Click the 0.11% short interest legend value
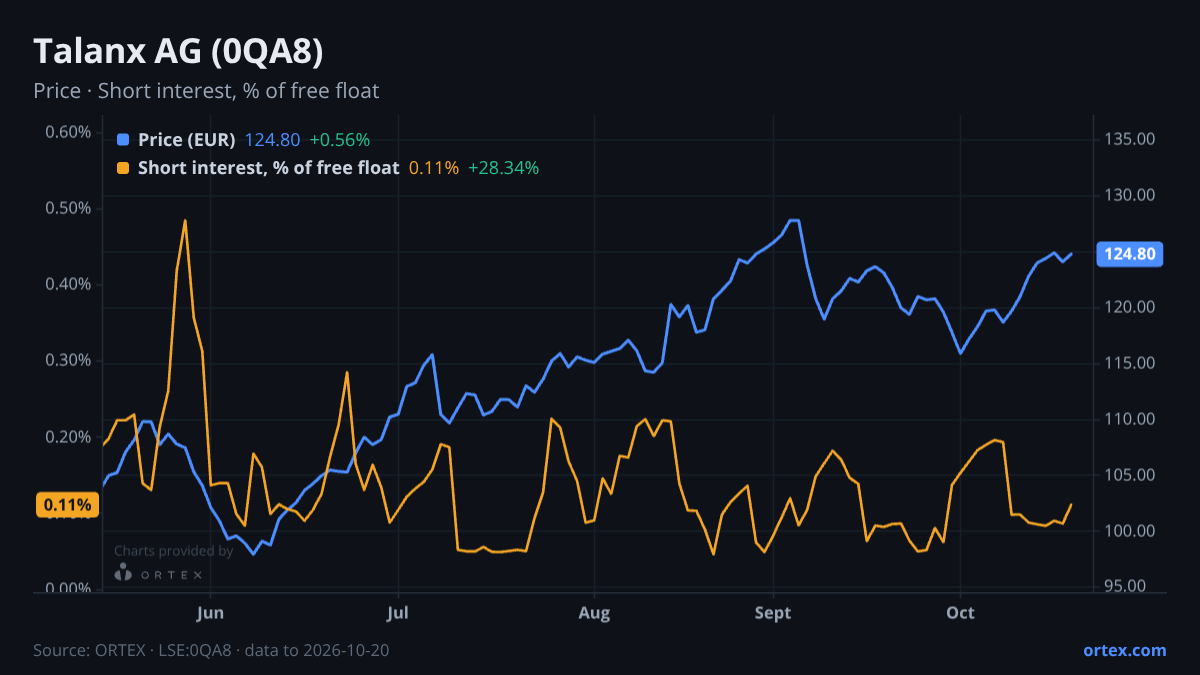This screenshot has height=675, width=1200. pos(434,168)
